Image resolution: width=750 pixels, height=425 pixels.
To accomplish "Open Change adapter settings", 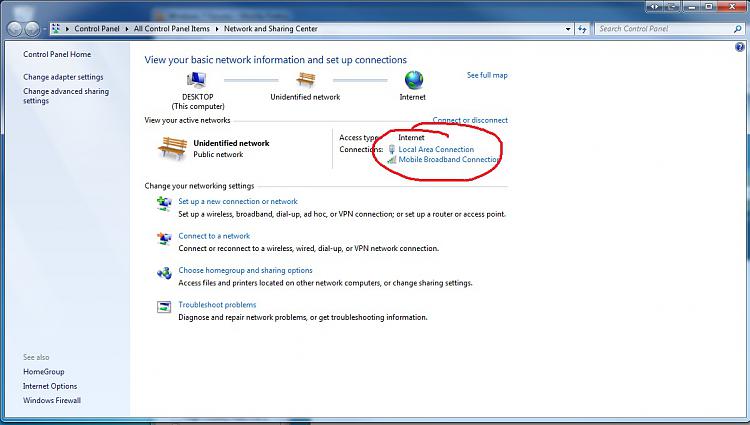I will point(63,77).
